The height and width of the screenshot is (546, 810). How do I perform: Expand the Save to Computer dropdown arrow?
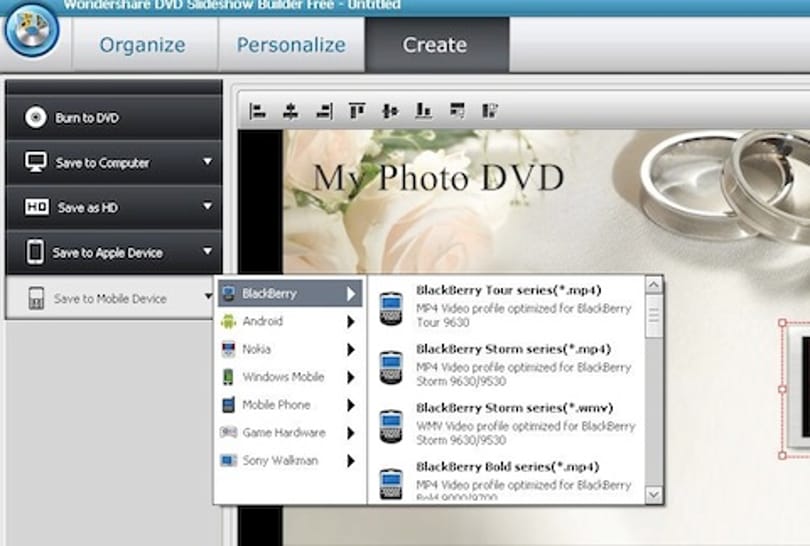click(207, 162)
